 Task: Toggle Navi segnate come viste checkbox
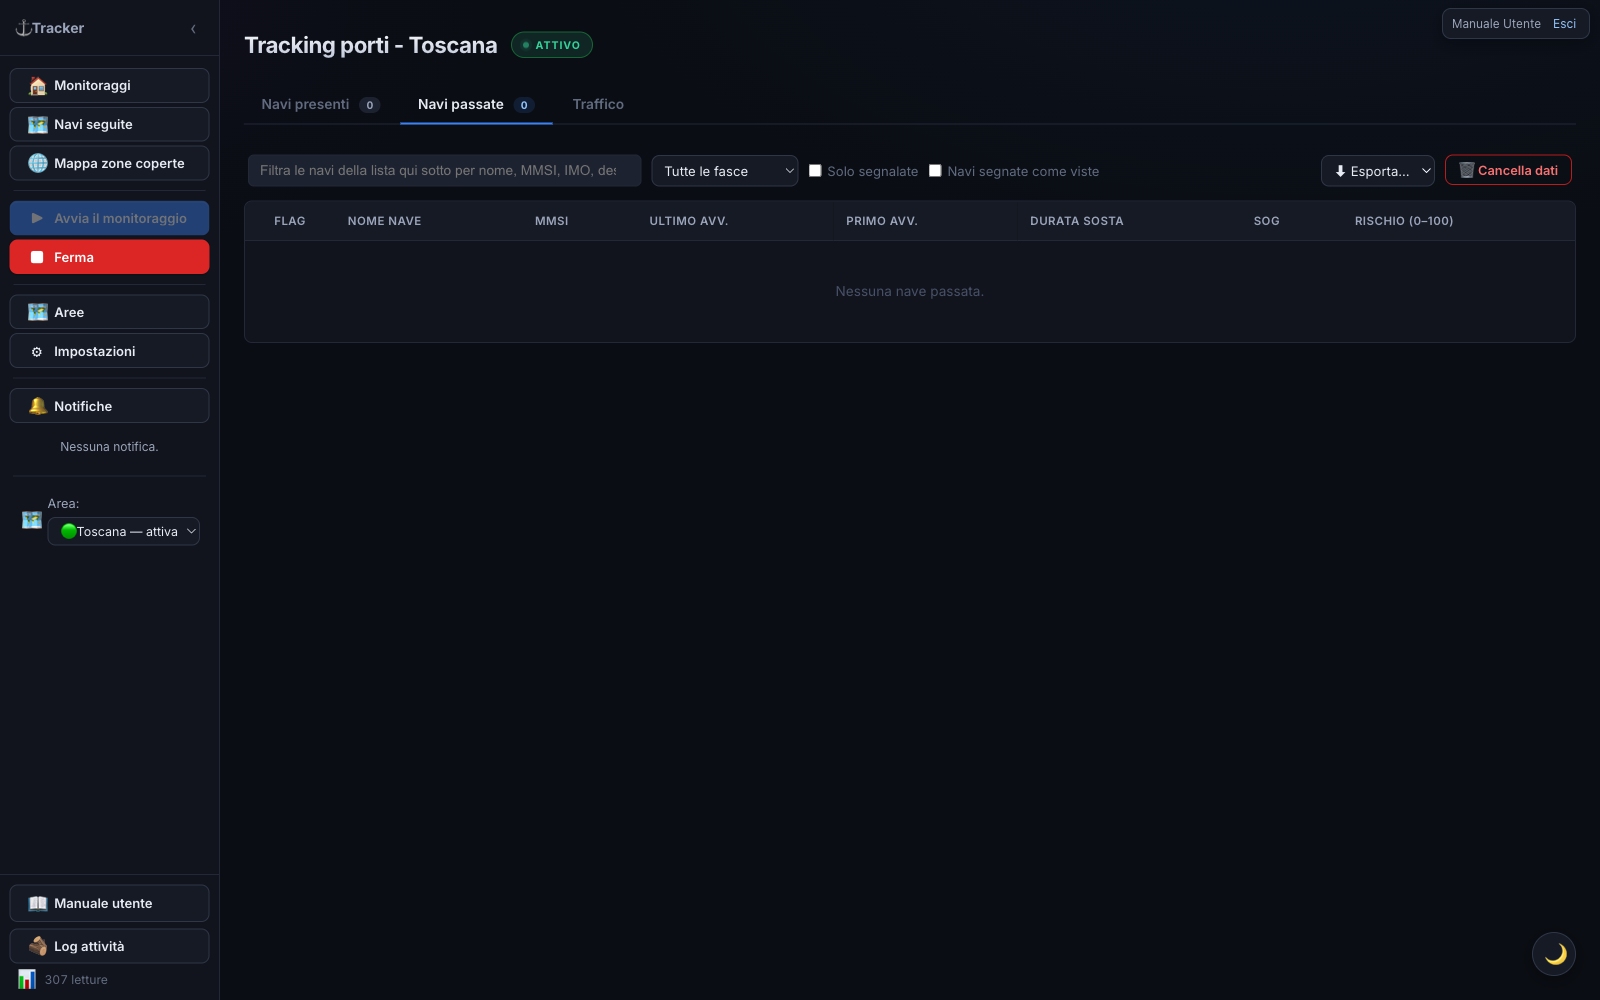coord(935,171)
